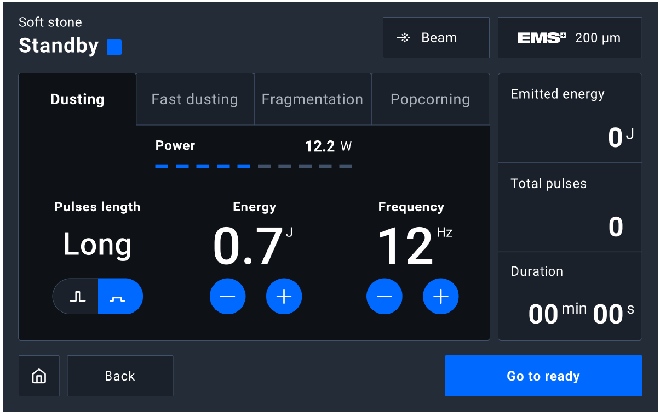Image resolution: width=660 pixels, height=414 pixels.
Task: Click the home icon button
Action: [x=39, y=376]
